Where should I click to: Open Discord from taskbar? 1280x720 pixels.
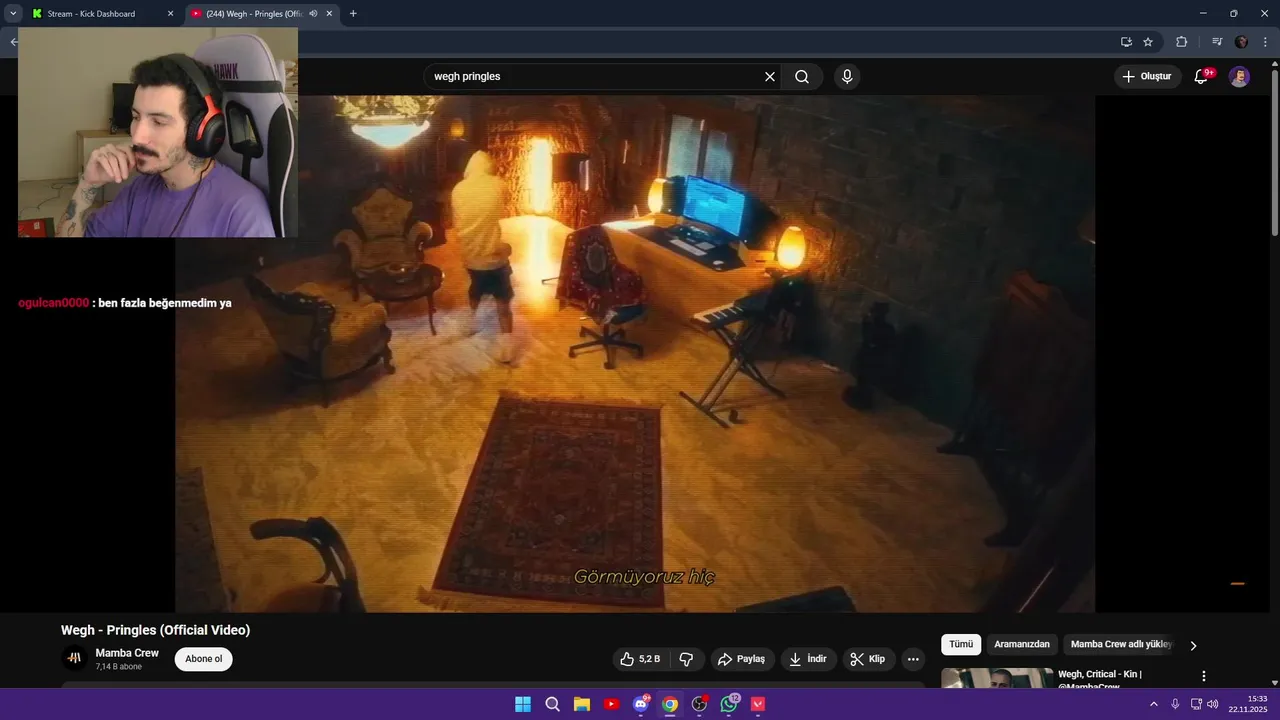click(x=641, y=704)
